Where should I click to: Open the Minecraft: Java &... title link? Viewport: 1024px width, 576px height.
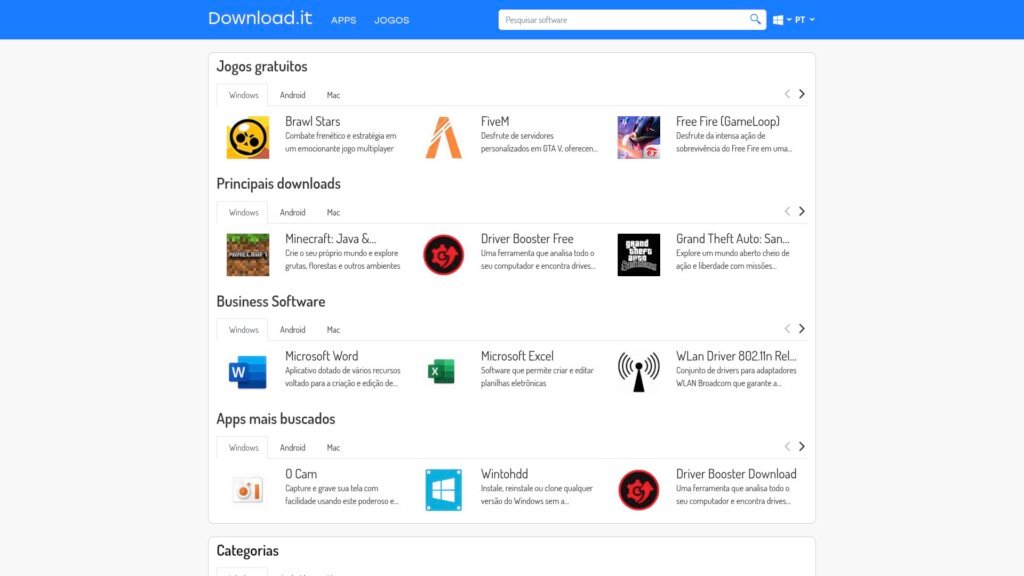(x=330, y=239)
